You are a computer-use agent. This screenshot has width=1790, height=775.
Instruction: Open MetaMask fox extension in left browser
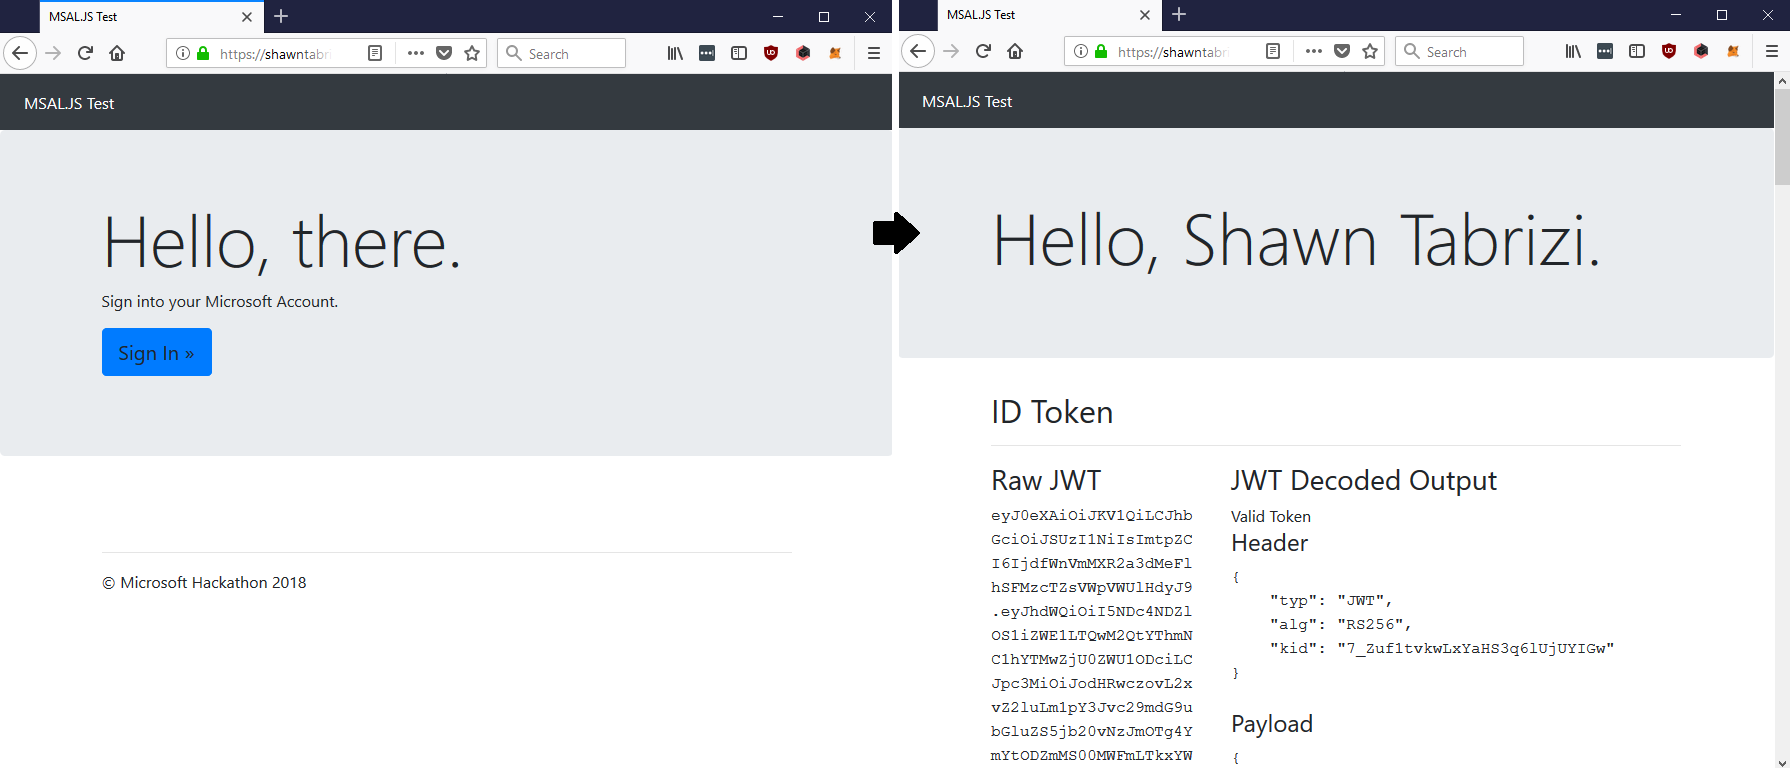pos(835,53)
